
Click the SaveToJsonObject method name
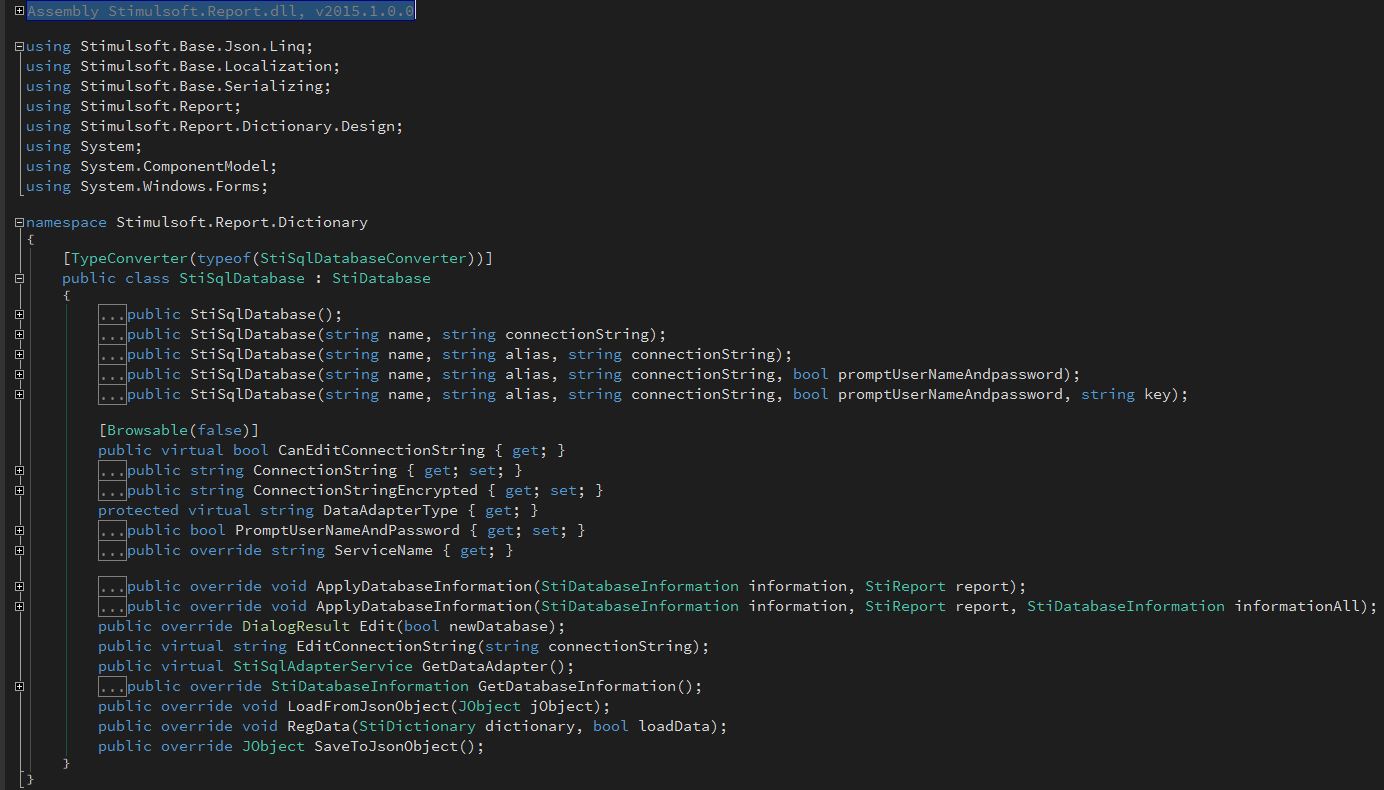(x=385, y=746)
